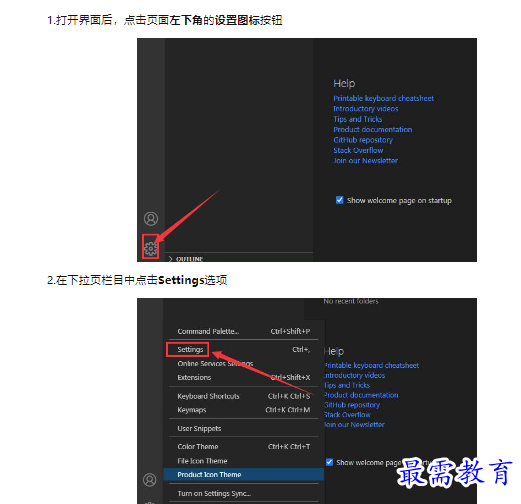This screenshot has height=504, width=521.
Task: Open Introductory videos link in second screenshot
Action: click(x=354, y=375)
